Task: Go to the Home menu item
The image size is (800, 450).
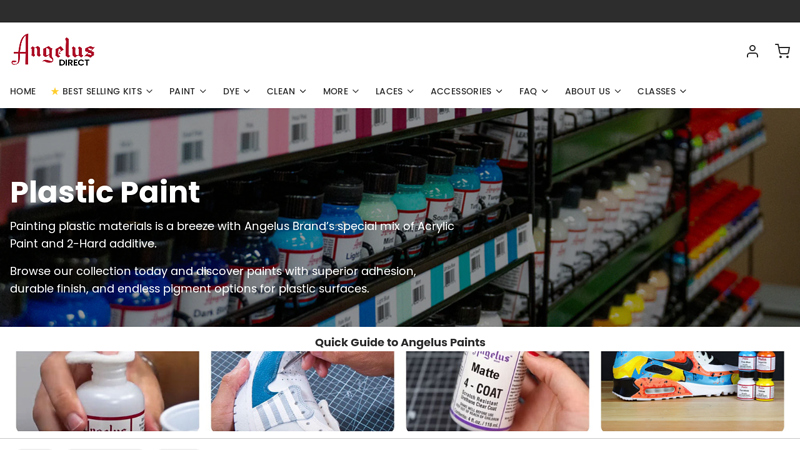Action: click(x=23, y=91)
